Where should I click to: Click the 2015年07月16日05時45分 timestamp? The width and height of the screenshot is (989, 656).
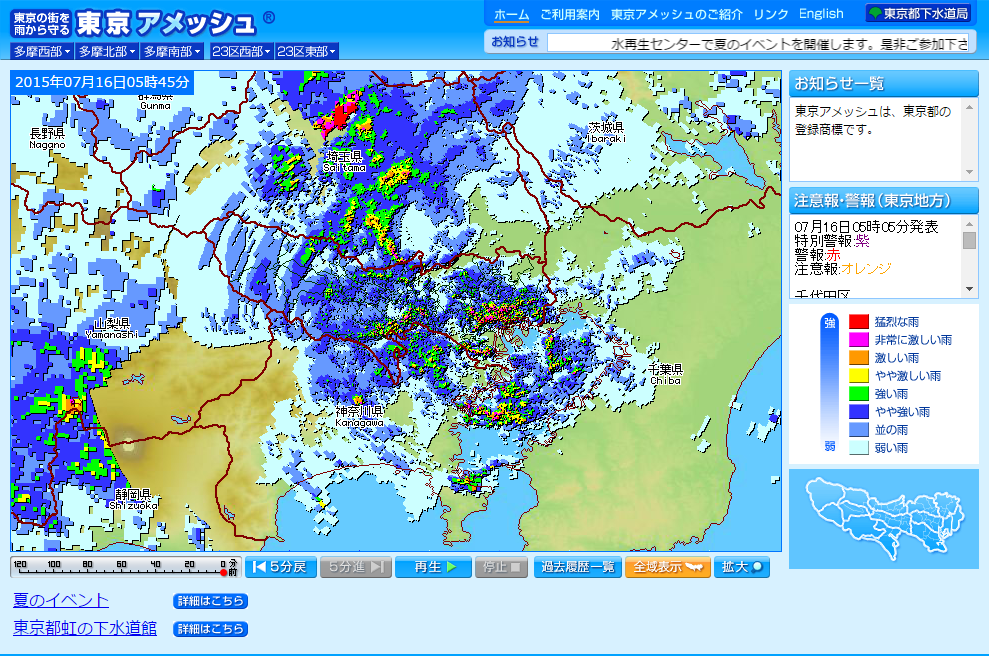tap(102, 82)
